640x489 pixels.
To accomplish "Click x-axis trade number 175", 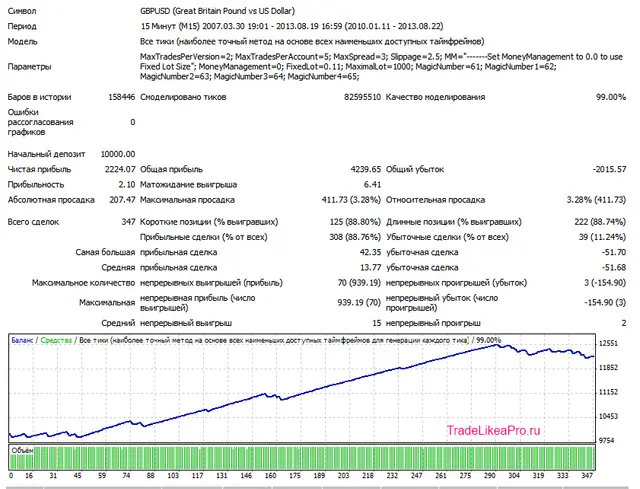I will pyautogui.click(x=295, y=476).
